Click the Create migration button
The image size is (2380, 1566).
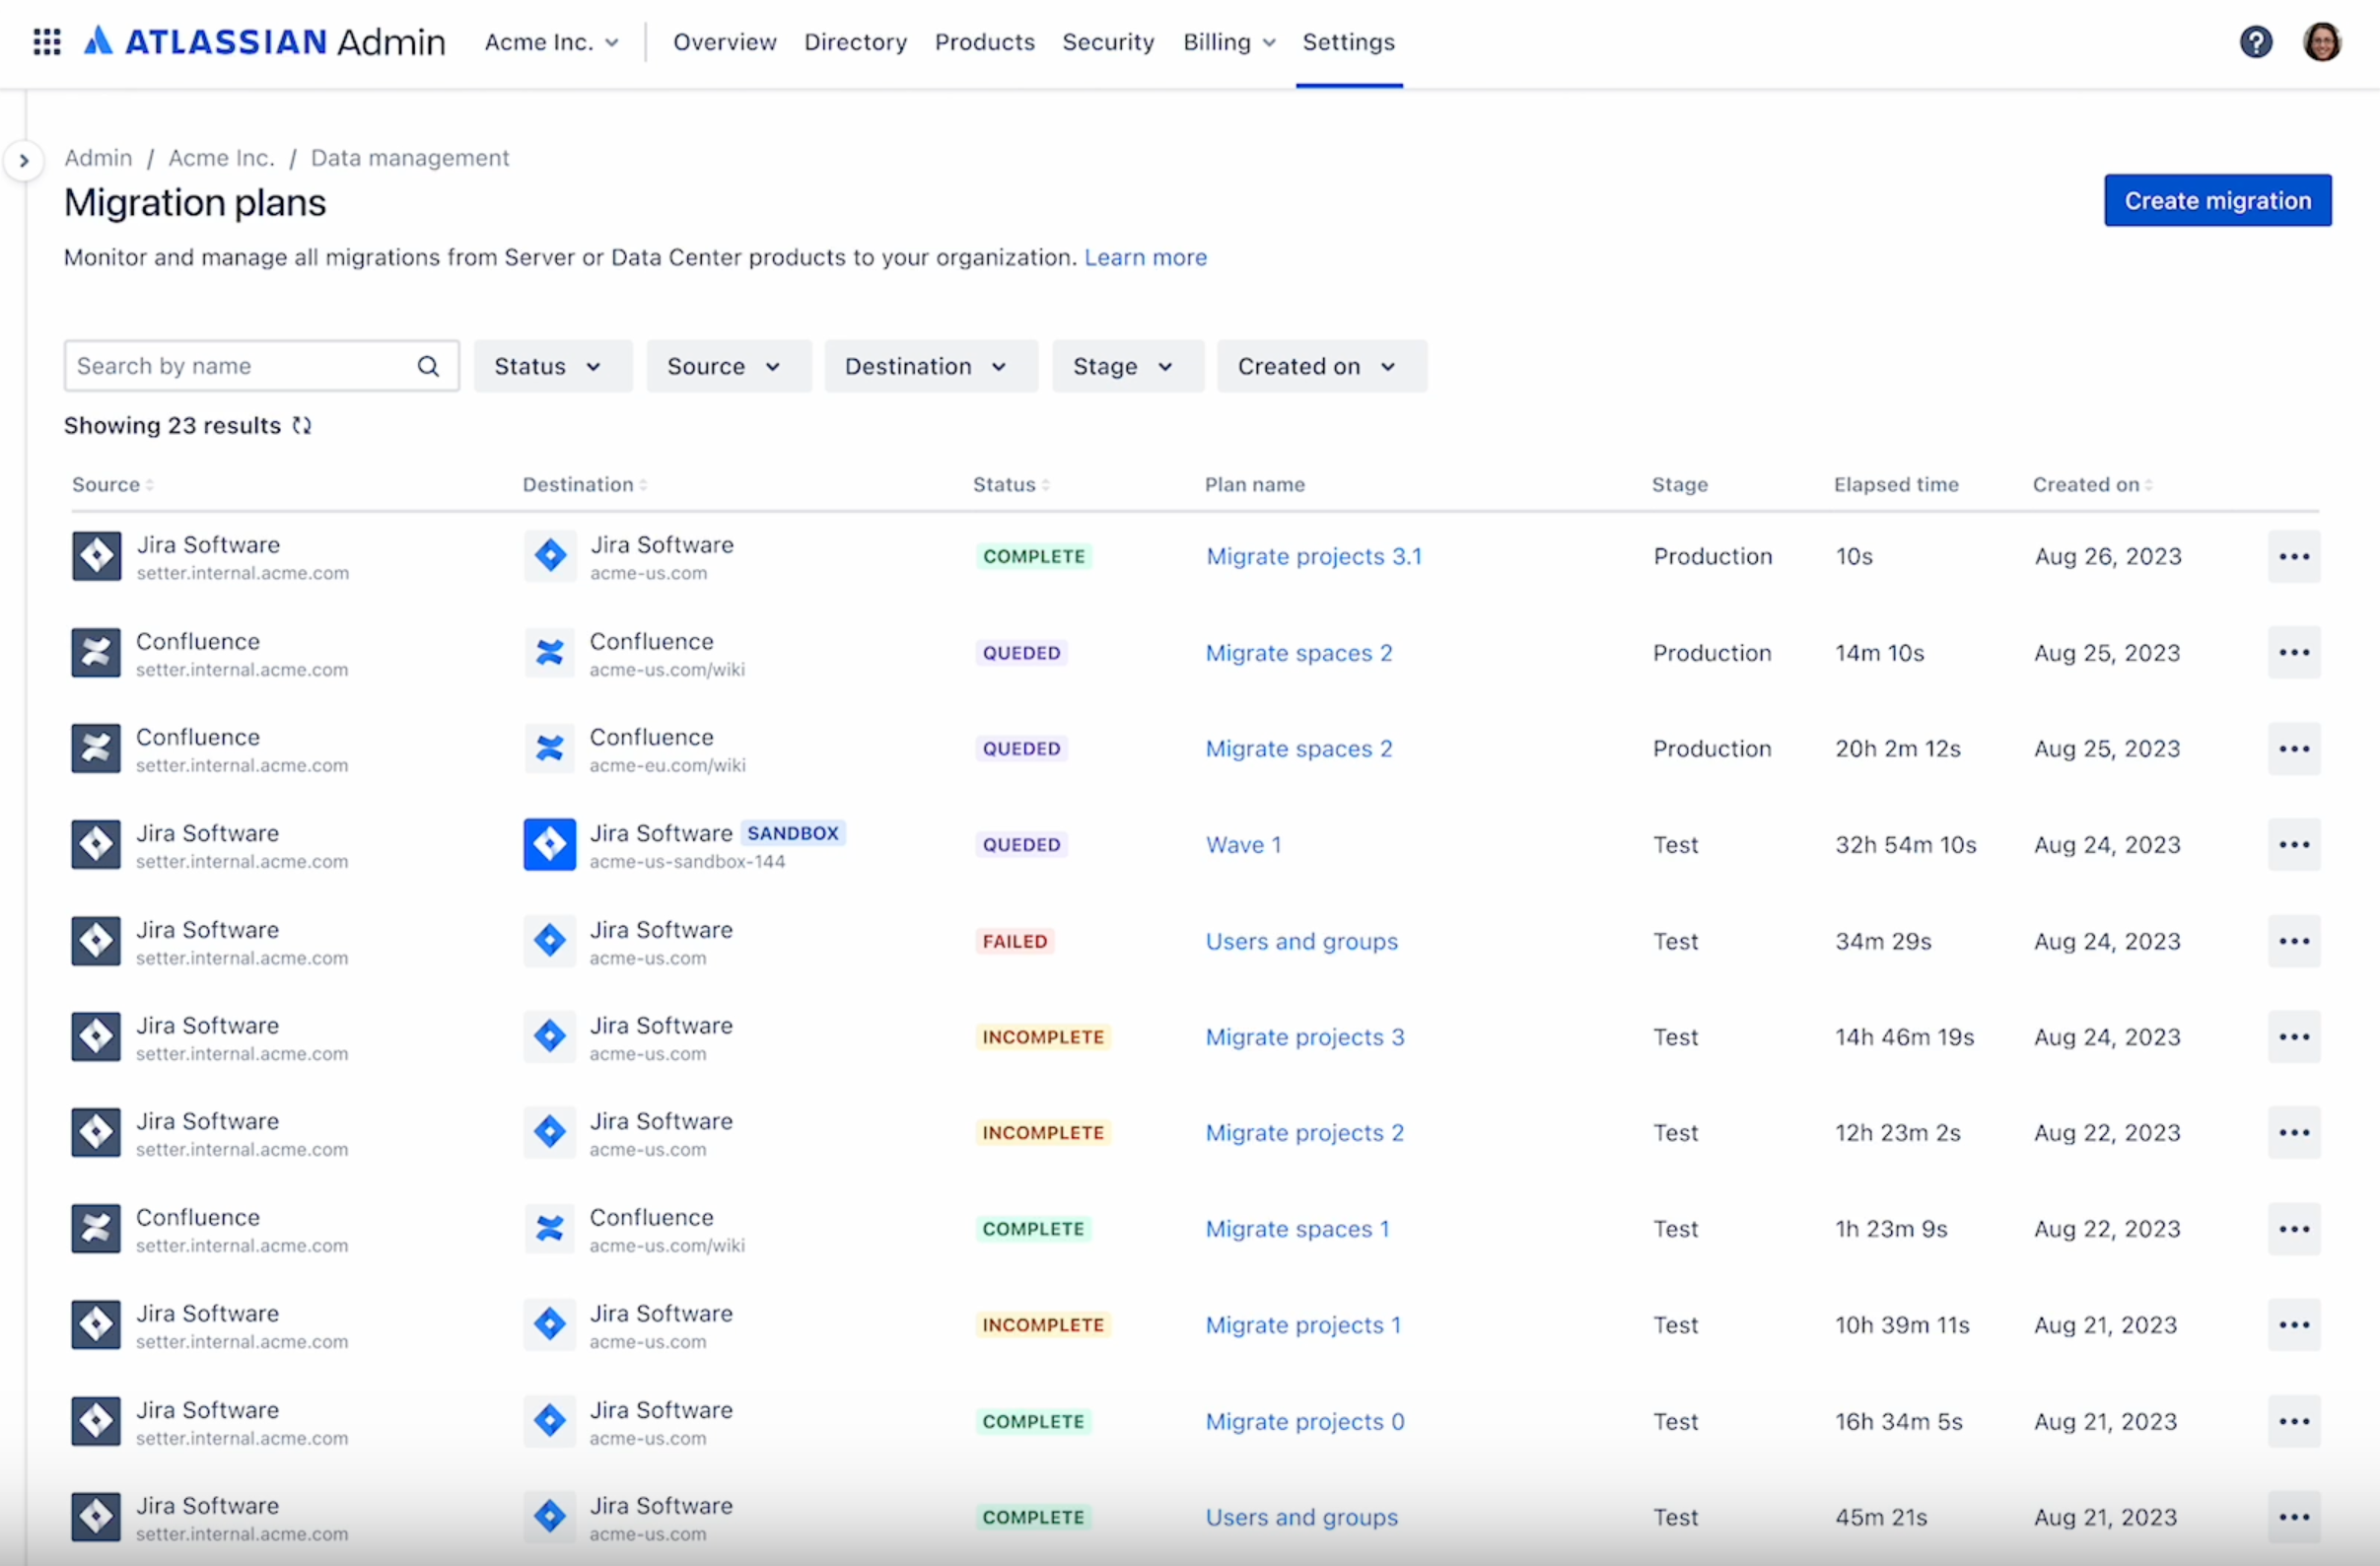[2218, 200]
